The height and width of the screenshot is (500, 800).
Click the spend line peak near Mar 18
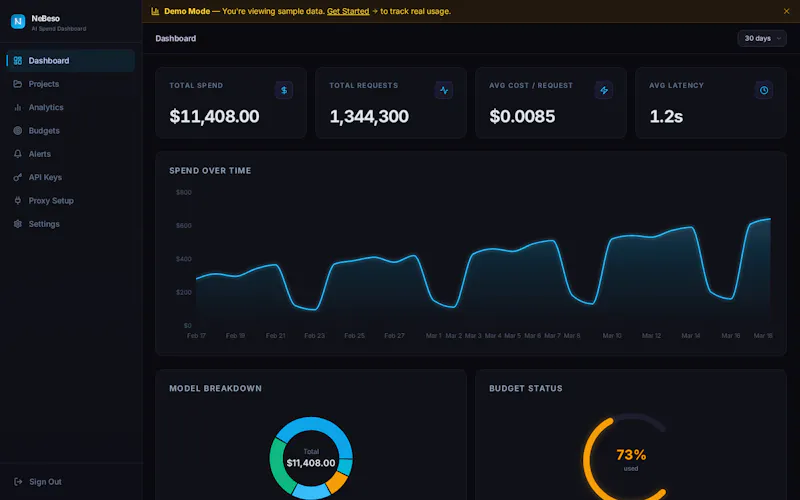[769, 219]
